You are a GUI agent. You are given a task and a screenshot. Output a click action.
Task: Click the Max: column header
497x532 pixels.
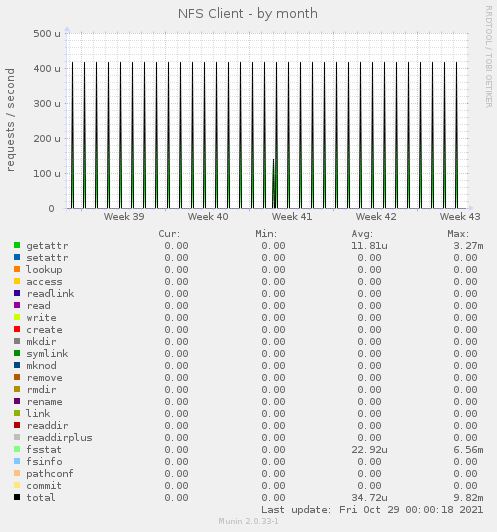(458, 234)
